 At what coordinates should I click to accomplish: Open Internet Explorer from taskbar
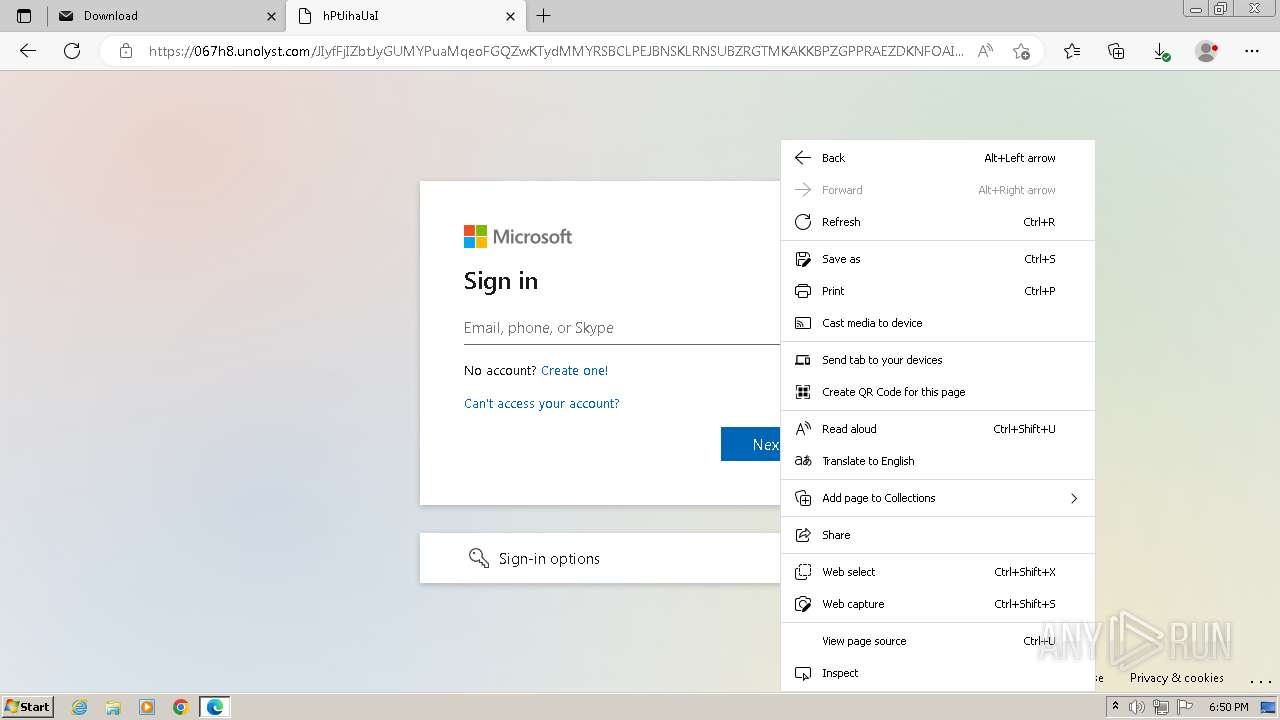coord(80,707)
